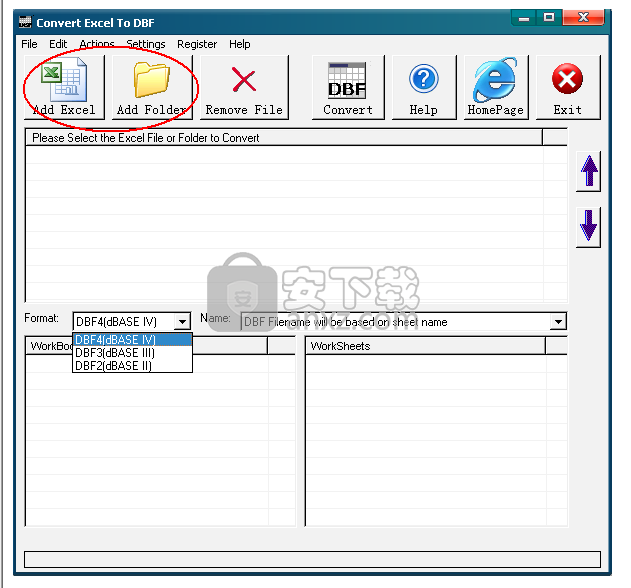Image resolution: width=631 pixels, height=588 pixels.
Task: Open the File menu
Action: click(x=29, y=44)
